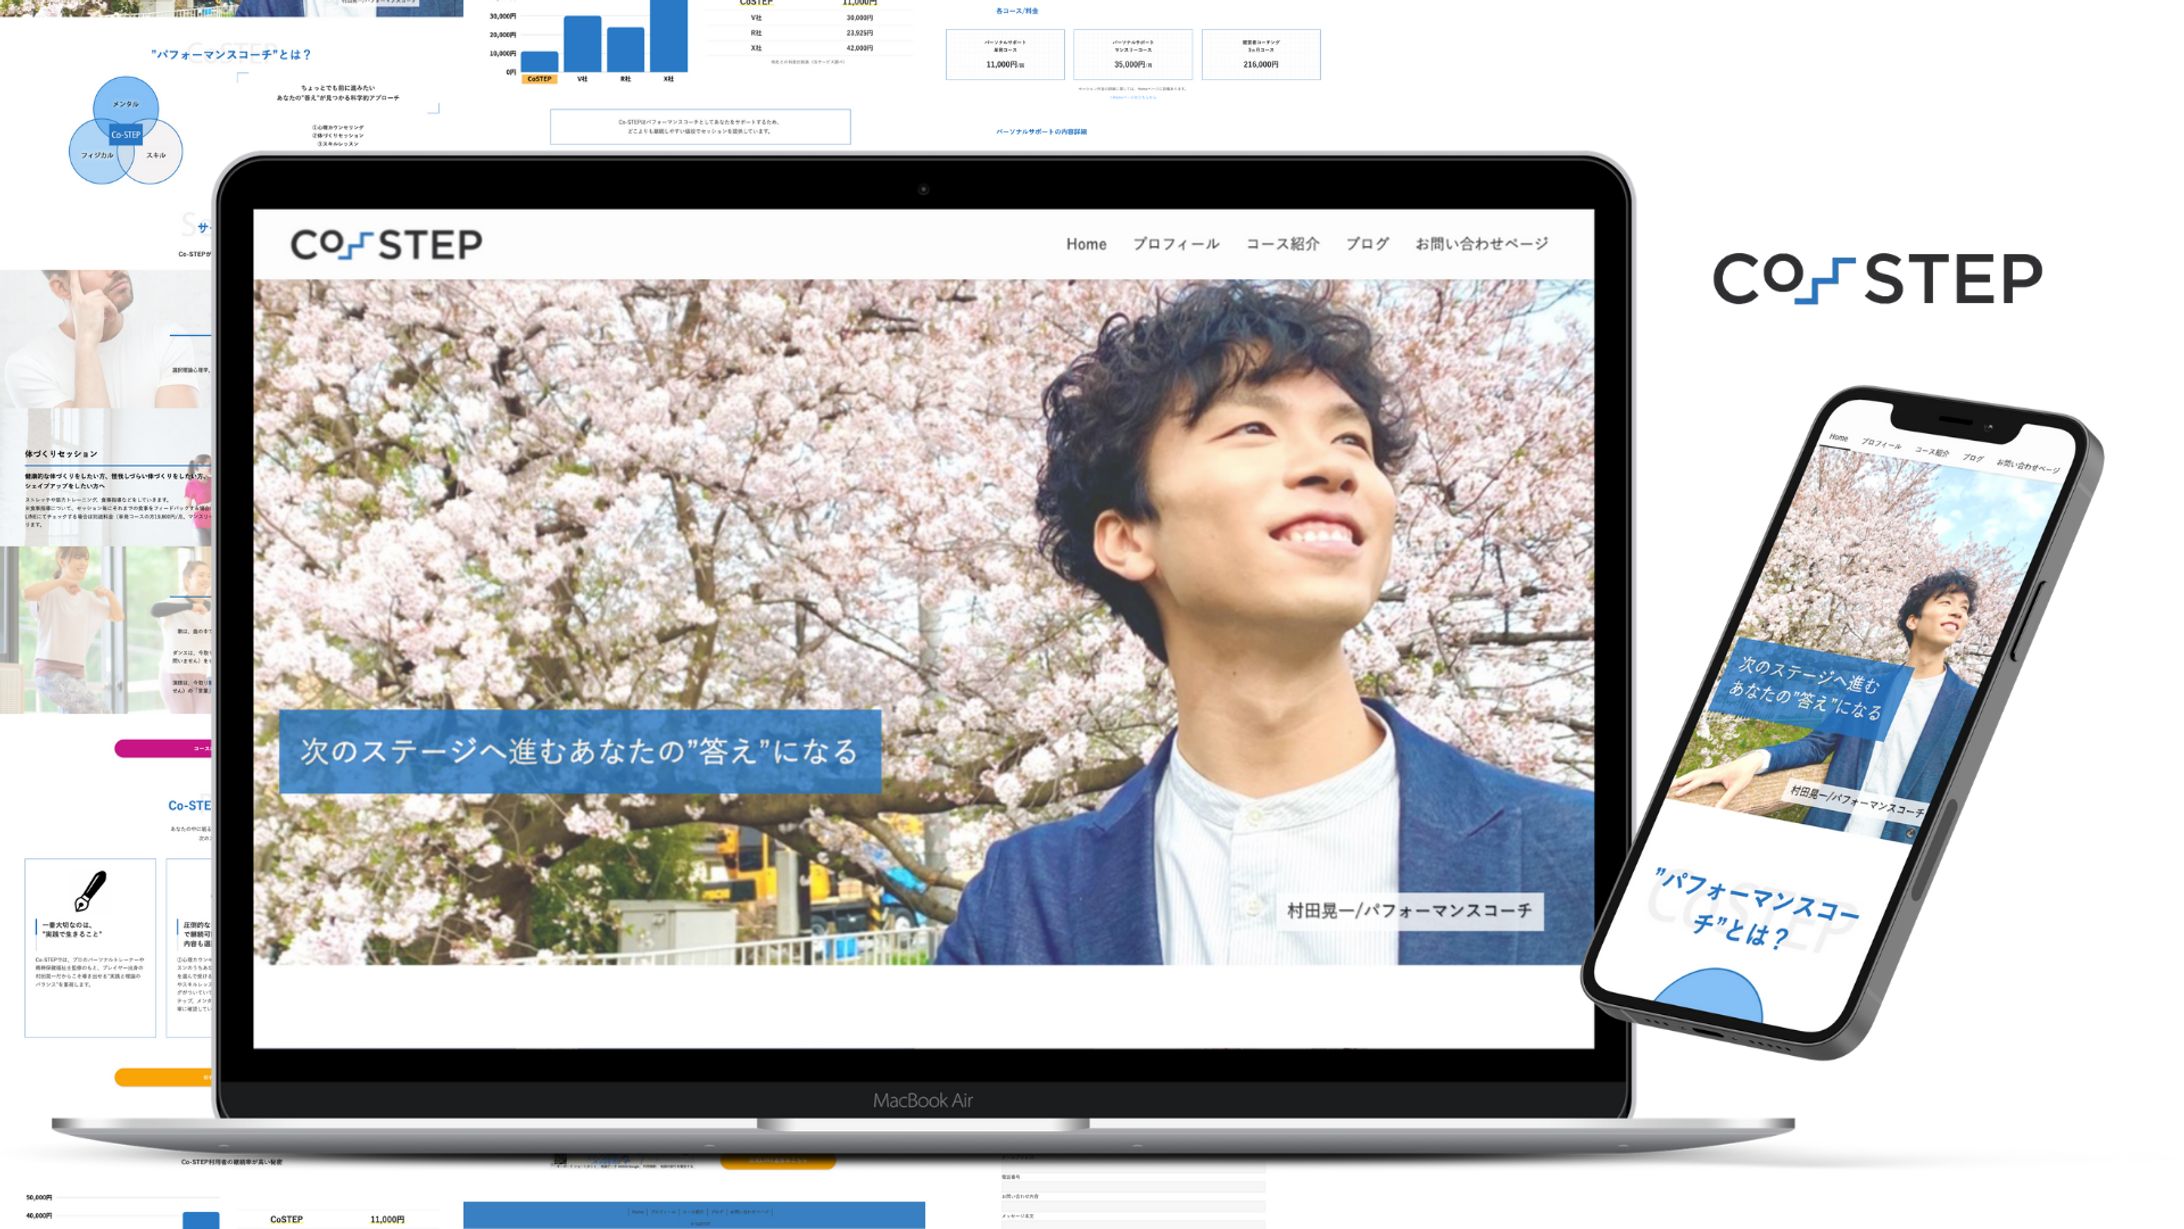The width and height of the screenshot is (2184, 1229).
Task: Open お問い合わせページ in the laptop navigation
Action: coord(1481,244)
